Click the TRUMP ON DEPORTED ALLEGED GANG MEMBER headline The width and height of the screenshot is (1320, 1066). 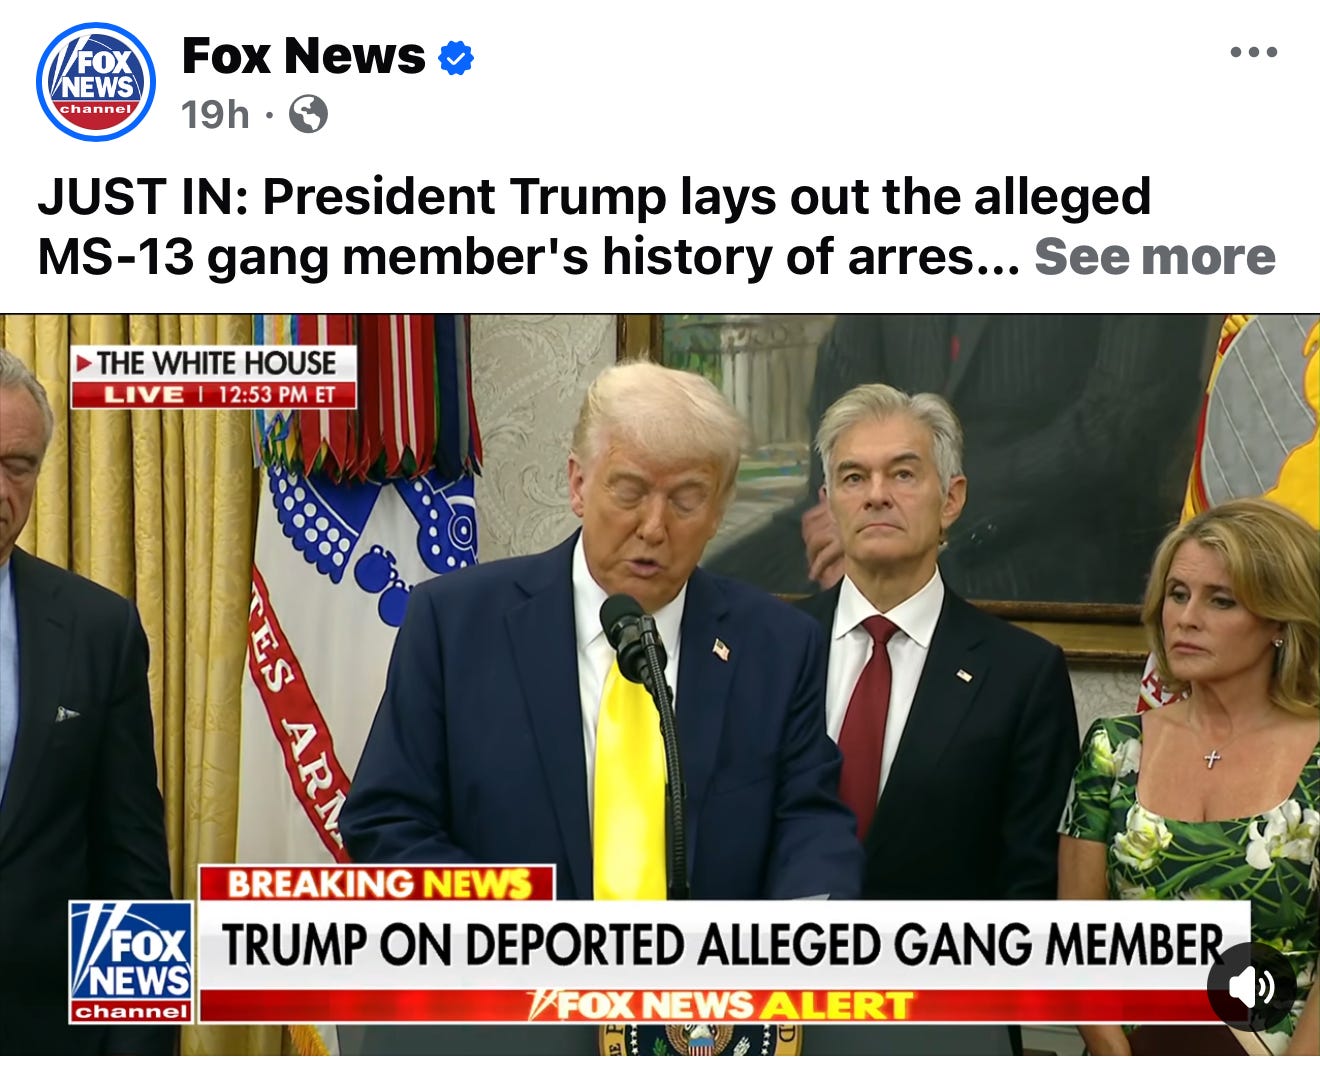pyautogui.click(x=722, y=944)
